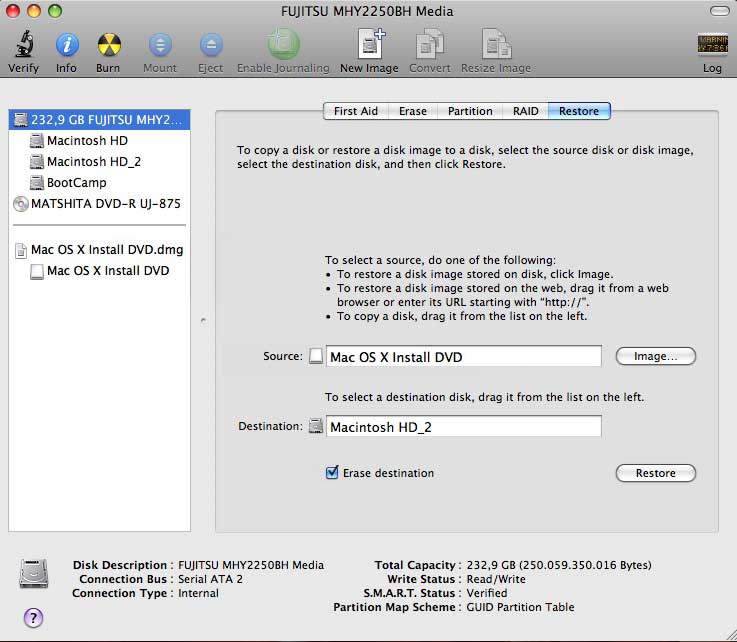Click the sidebar splitter handle dot

pyautogui.click(x=203, y=320)
